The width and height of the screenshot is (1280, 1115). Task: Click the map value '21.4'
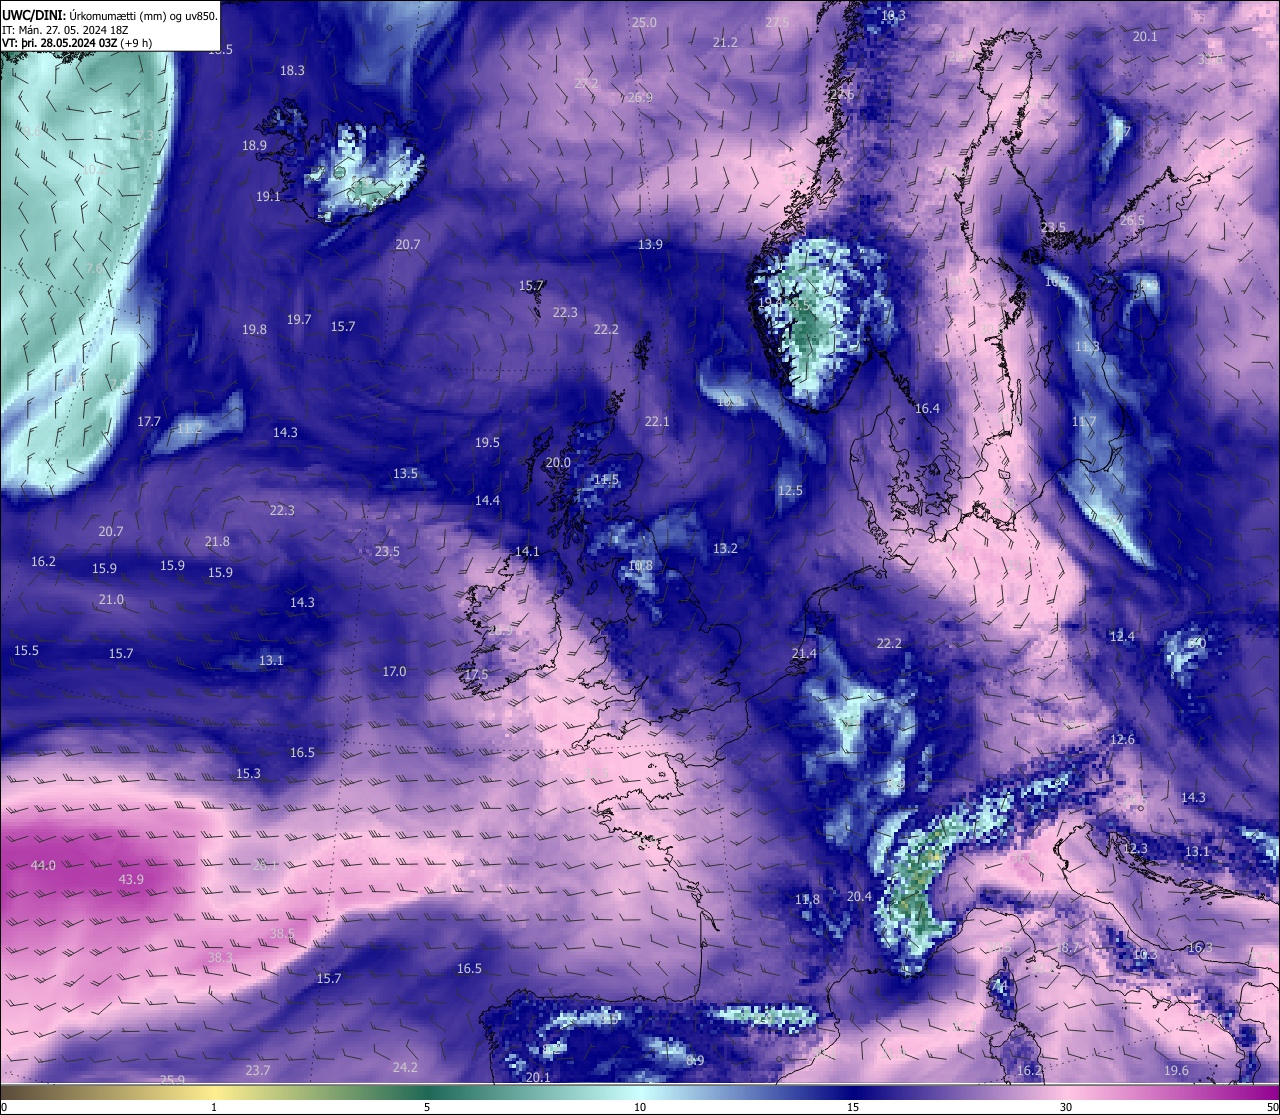tap(804, 653)
